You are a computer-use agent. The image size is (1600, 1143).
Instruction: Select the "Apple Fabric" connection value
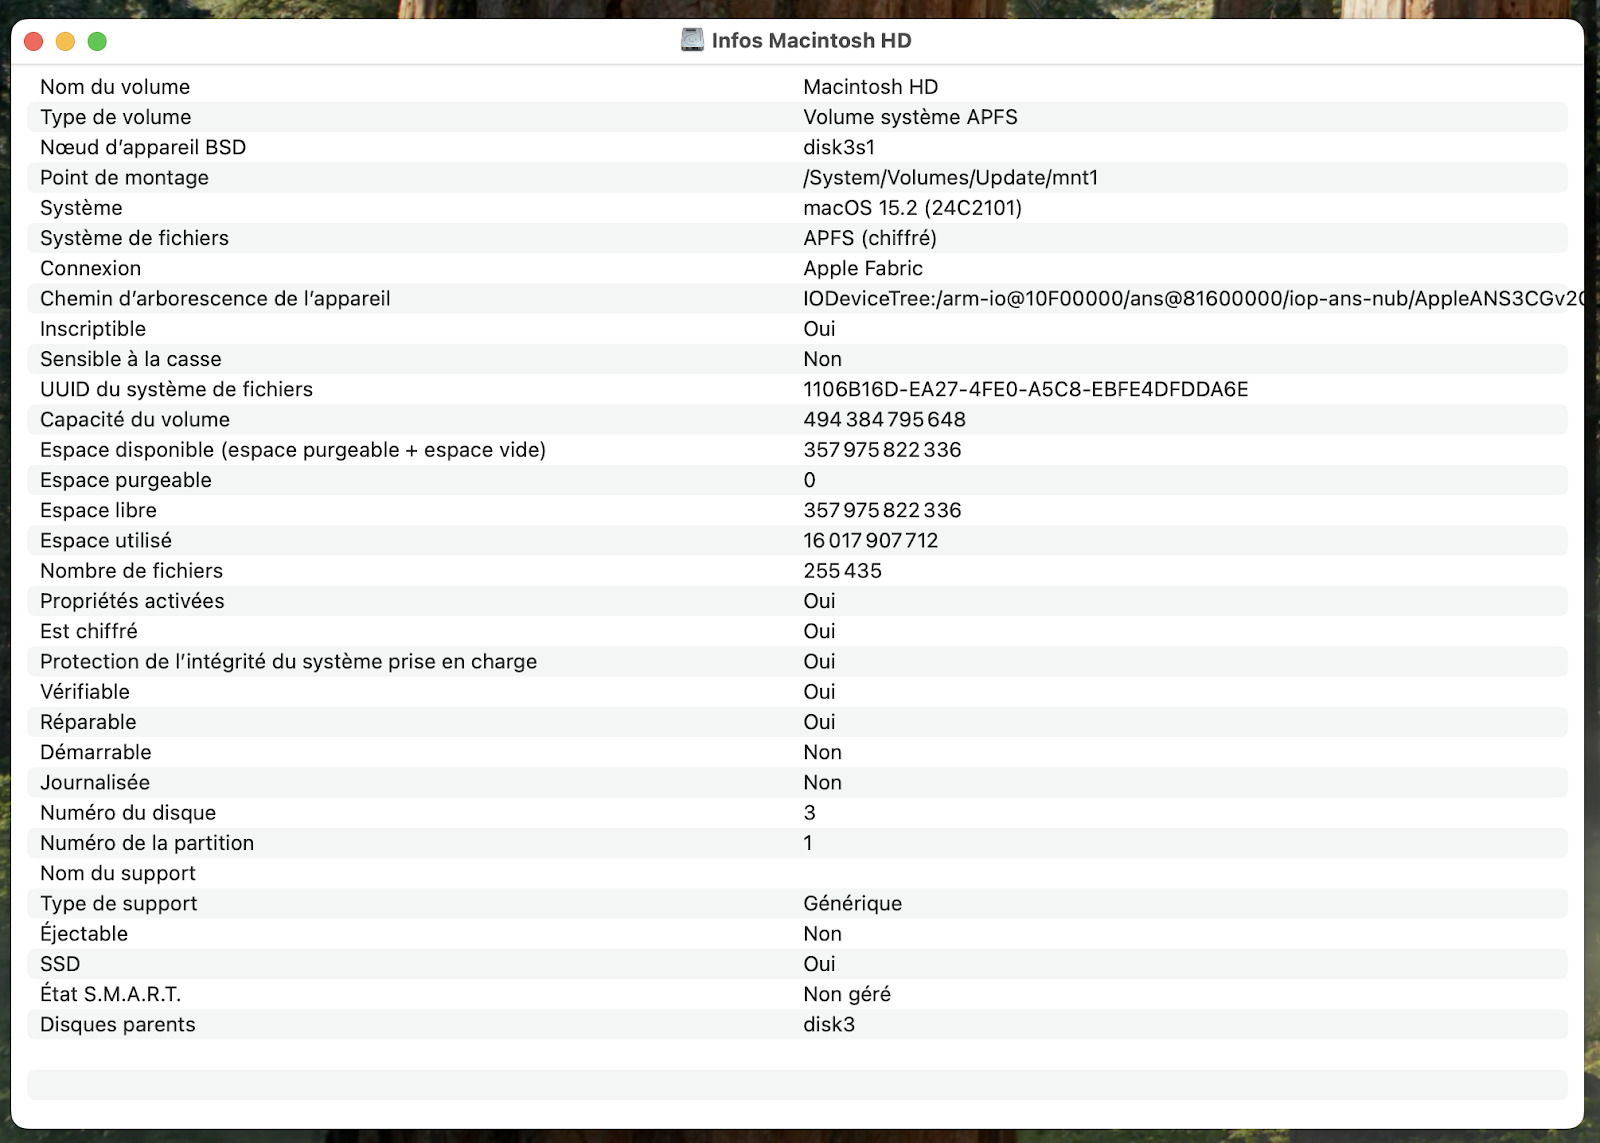[x=863, y=268]
